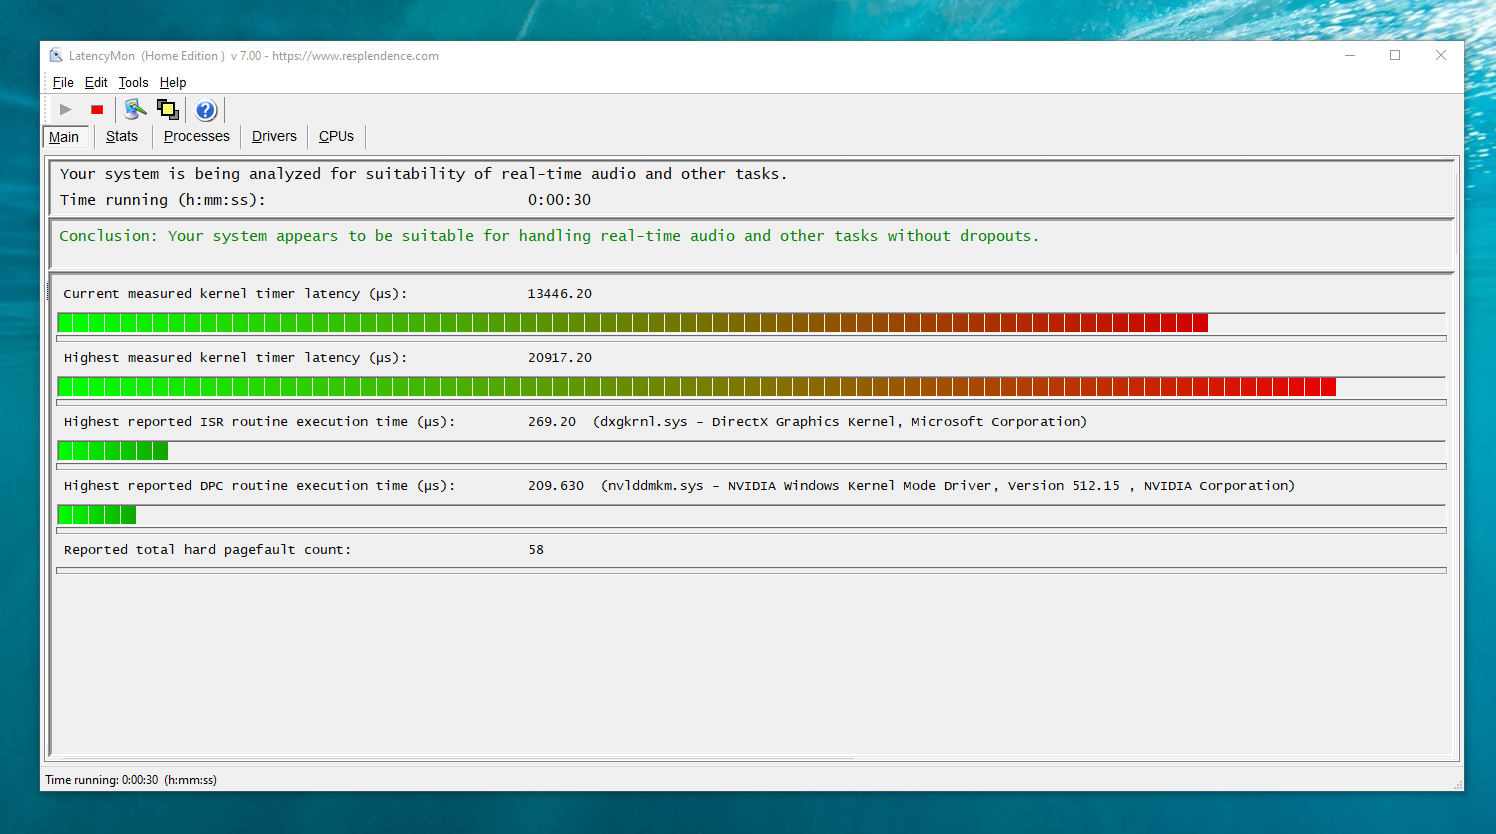
Task: Switch to the Main tab
Action: point(64,137)
